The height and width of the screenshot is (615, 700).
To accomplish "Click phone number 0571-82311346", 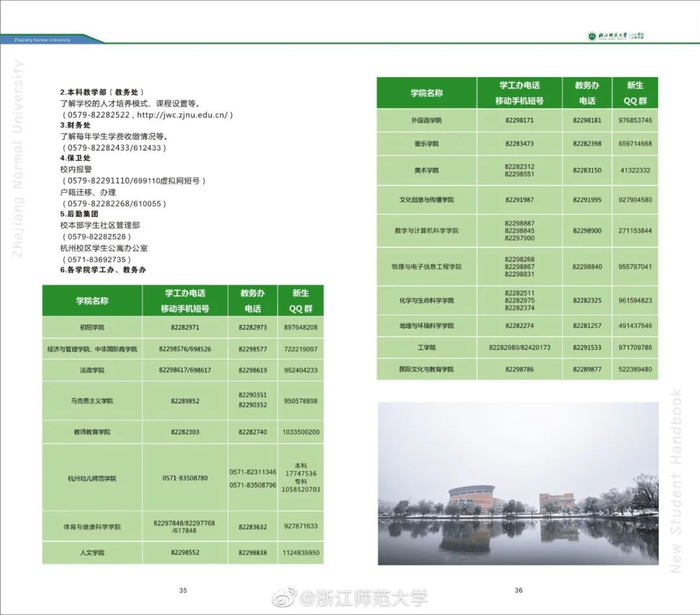I will tap(253, 472).
